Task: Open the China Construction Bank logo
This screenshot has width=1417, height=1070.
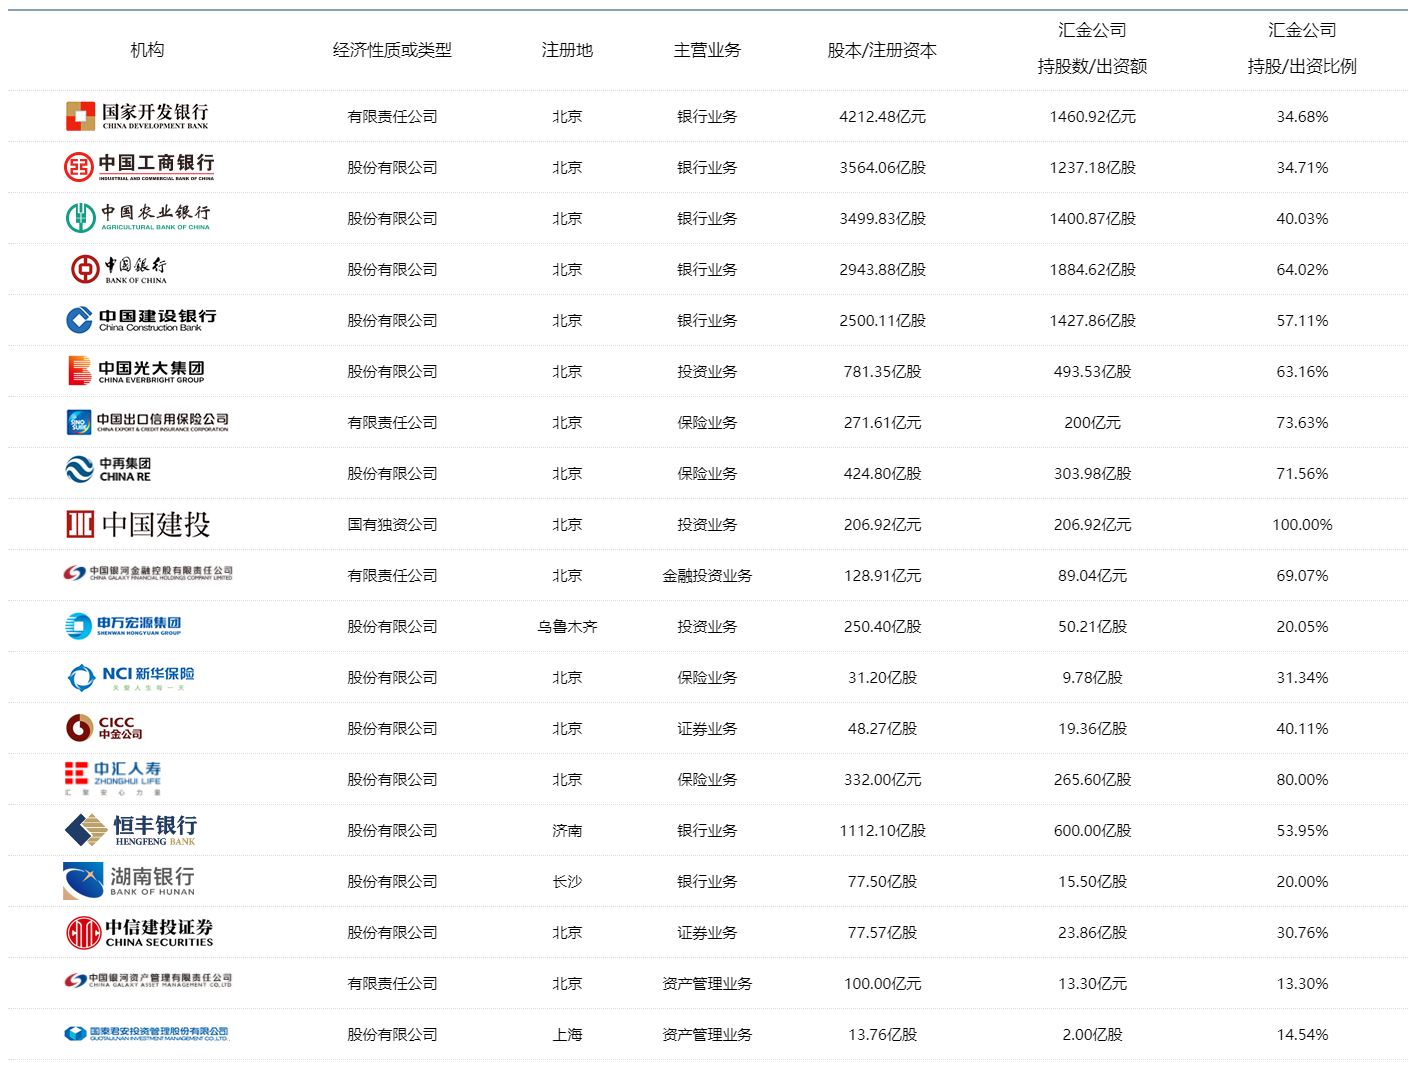Action: pos(141,320)
